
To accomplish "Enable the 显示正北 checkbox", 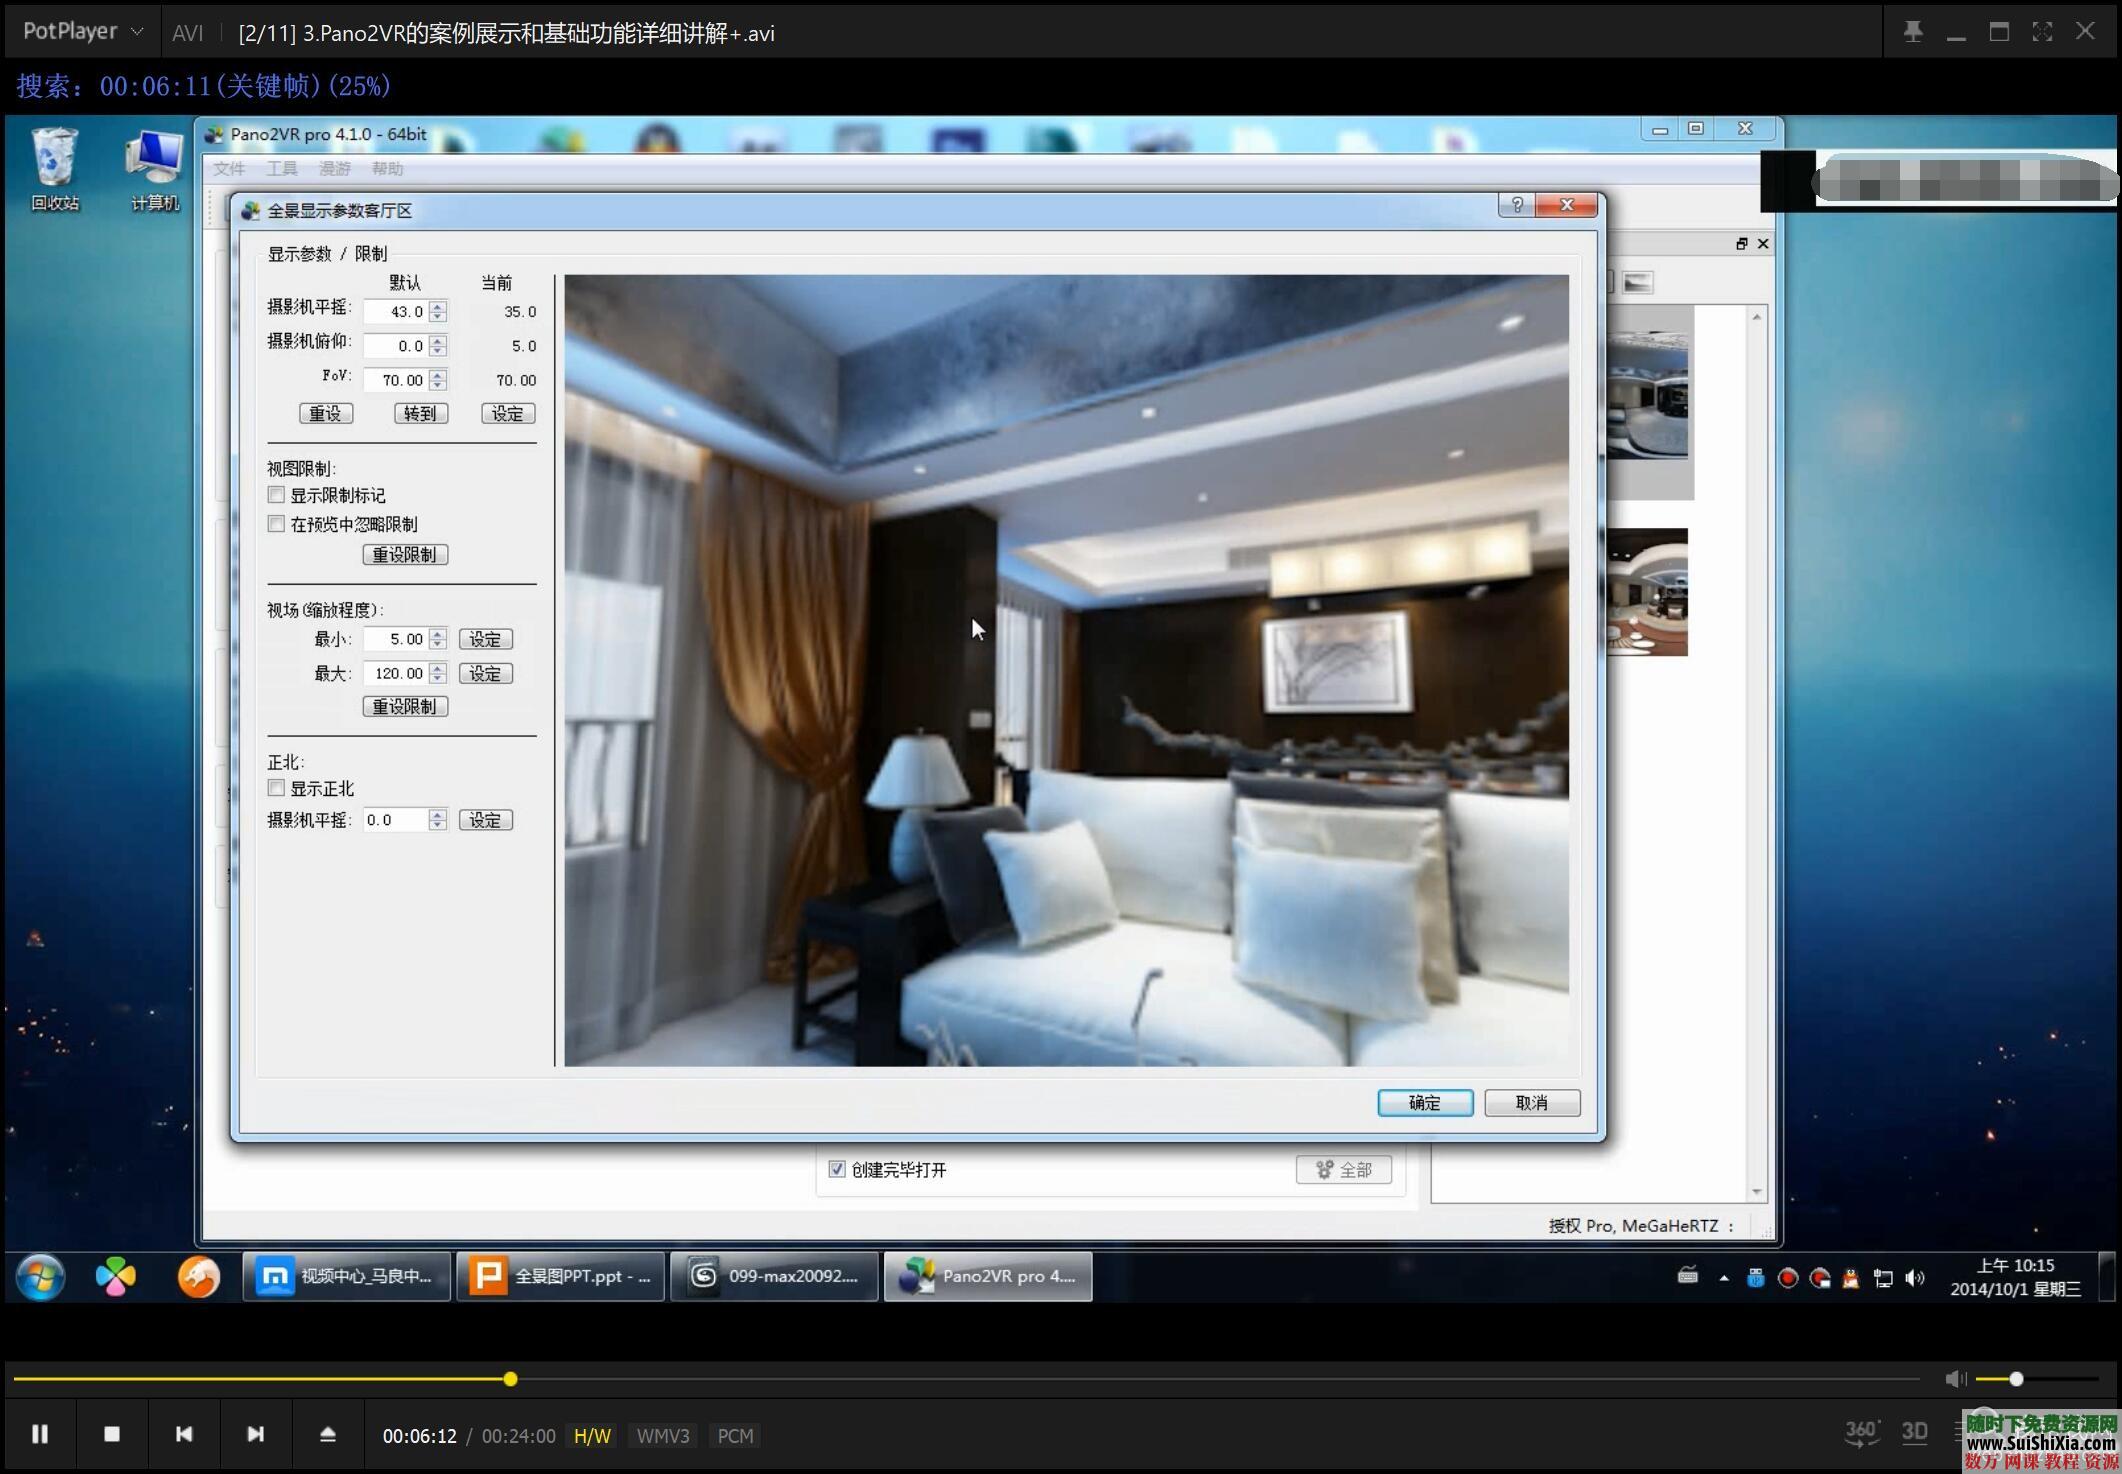I will point(276,788).
